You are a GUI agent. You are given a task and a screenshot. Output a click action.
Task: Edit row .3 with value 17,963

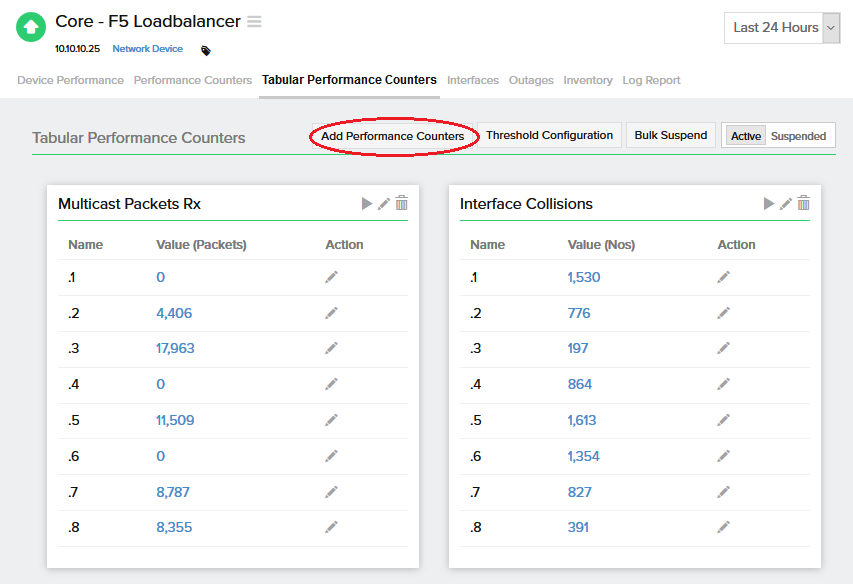331,348
